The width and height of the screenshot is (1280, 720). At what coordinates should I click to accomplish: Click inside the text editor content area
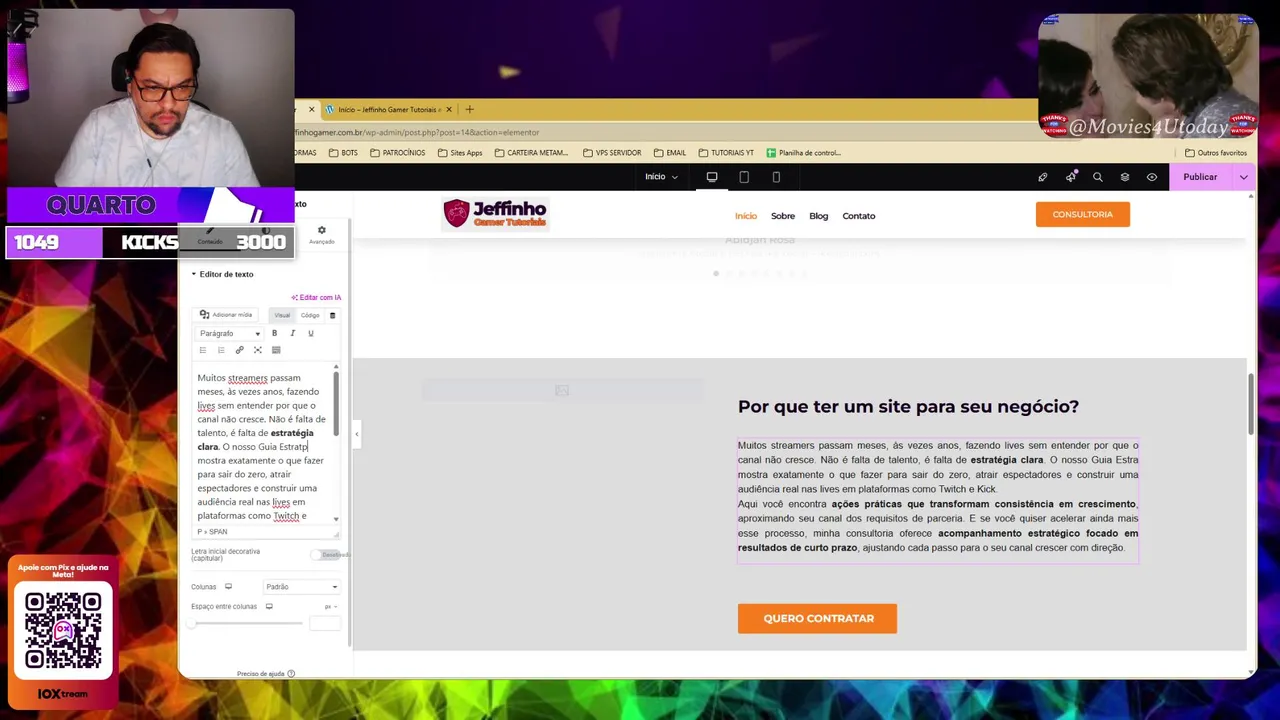(x=262, y=445)
